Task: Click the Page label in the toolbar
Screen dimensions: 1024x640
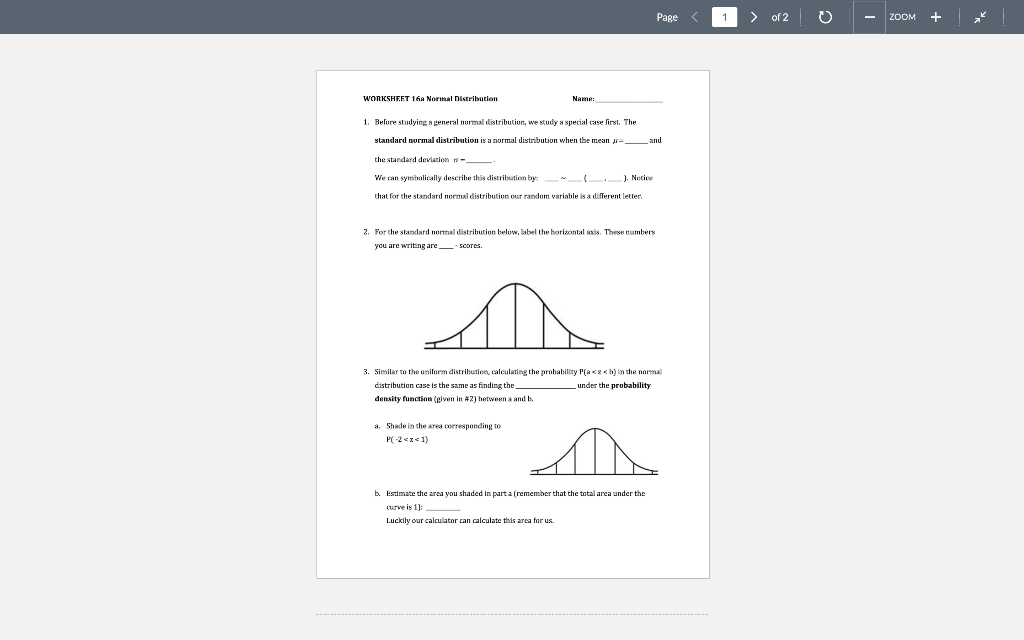Action: click(667, 17)
